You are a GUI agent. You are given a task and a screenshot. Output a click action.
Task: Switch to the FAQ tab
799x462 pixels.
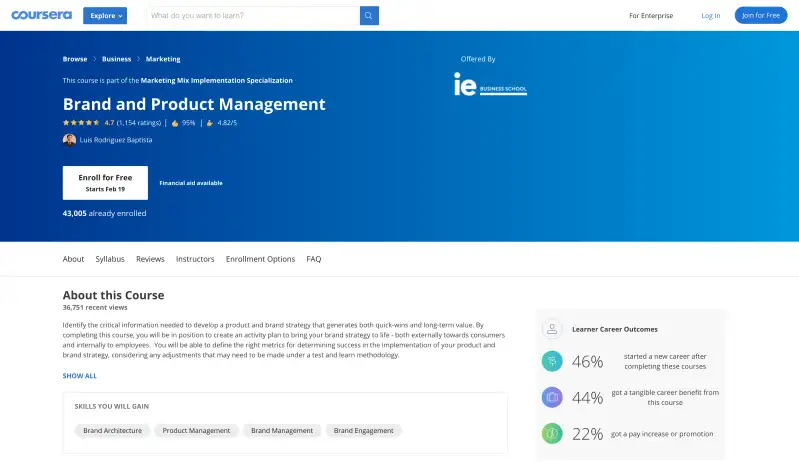tap(314, 259)
